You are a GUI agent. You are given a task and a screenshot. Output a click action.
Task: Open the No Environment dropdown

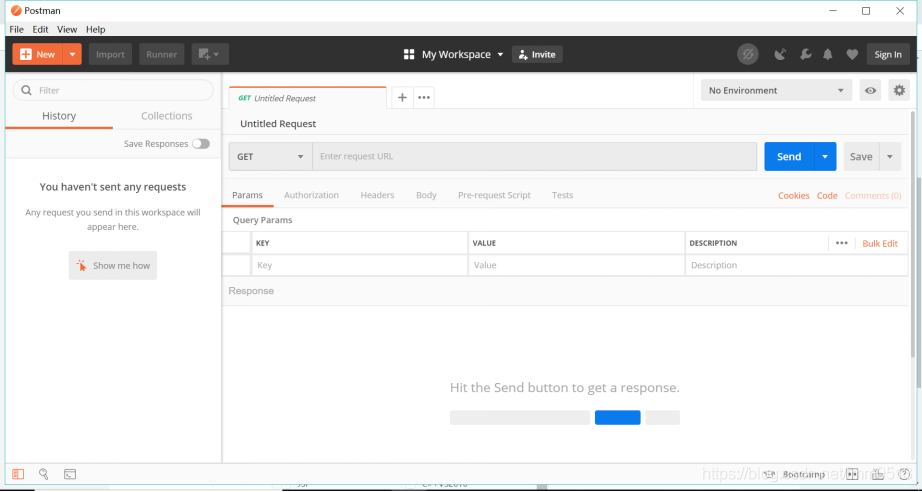pyautogui.click(x=776, y=90)
